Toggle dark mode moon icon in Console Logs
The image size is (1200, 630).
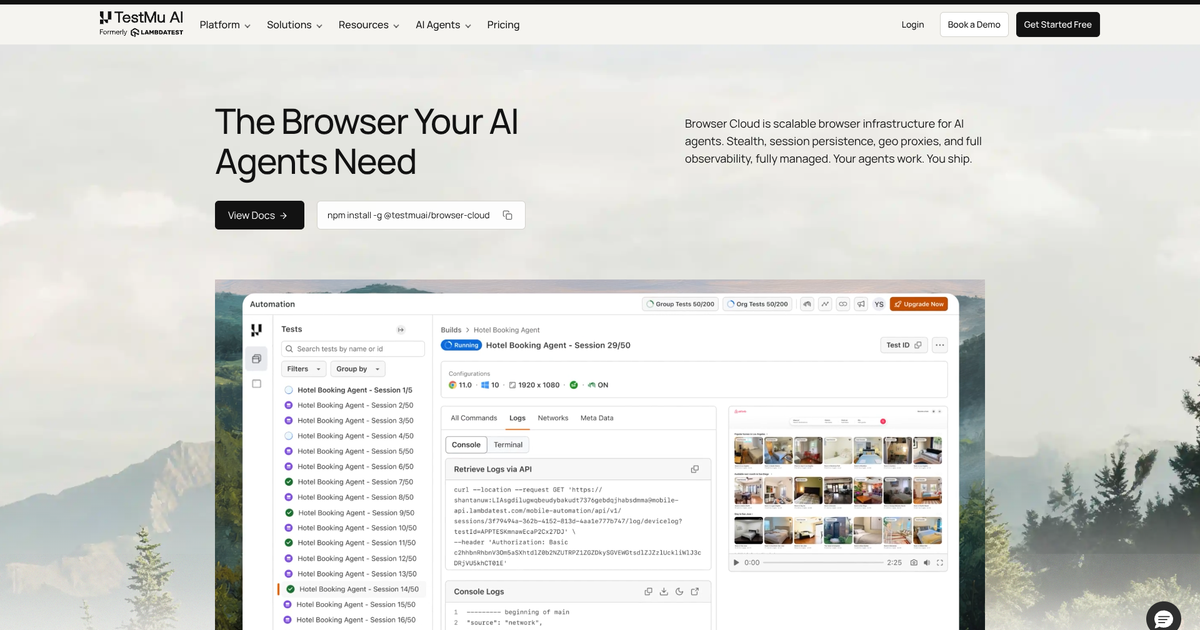tap(679, 591)
